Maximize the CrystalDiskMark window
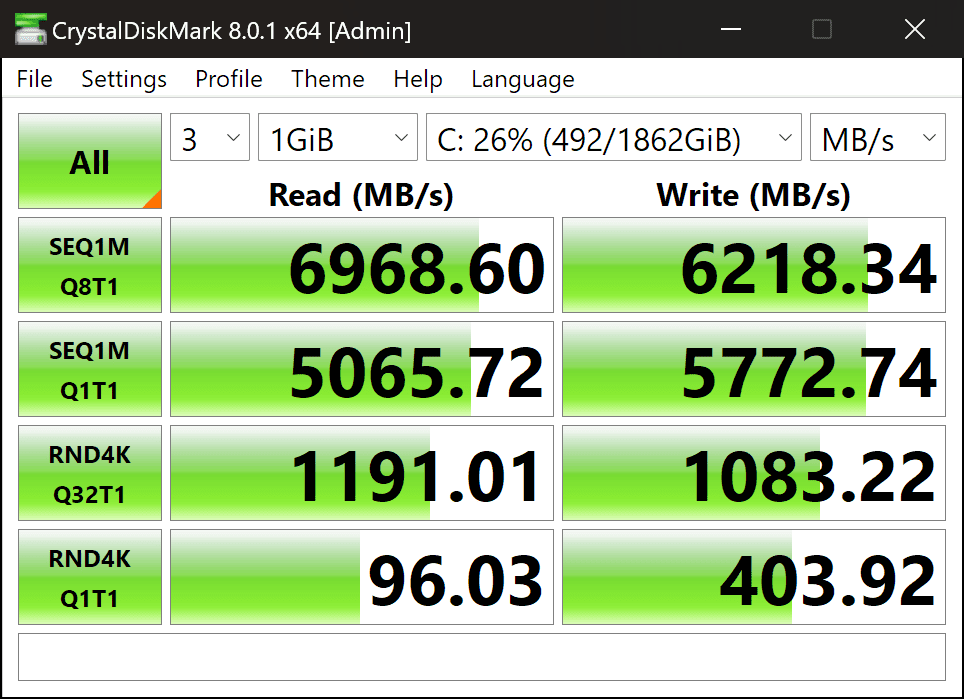The width and height of the screenshot is (964, 699). (822, 29)
